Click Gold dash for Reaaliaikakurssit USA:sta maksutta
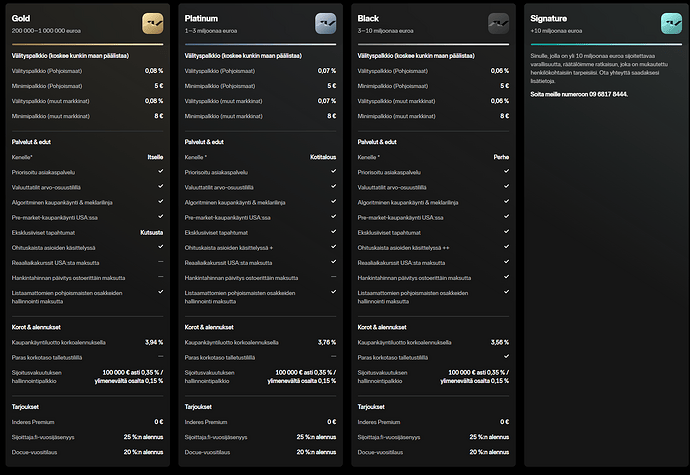The image size is (690, 475). pos(161,261)
